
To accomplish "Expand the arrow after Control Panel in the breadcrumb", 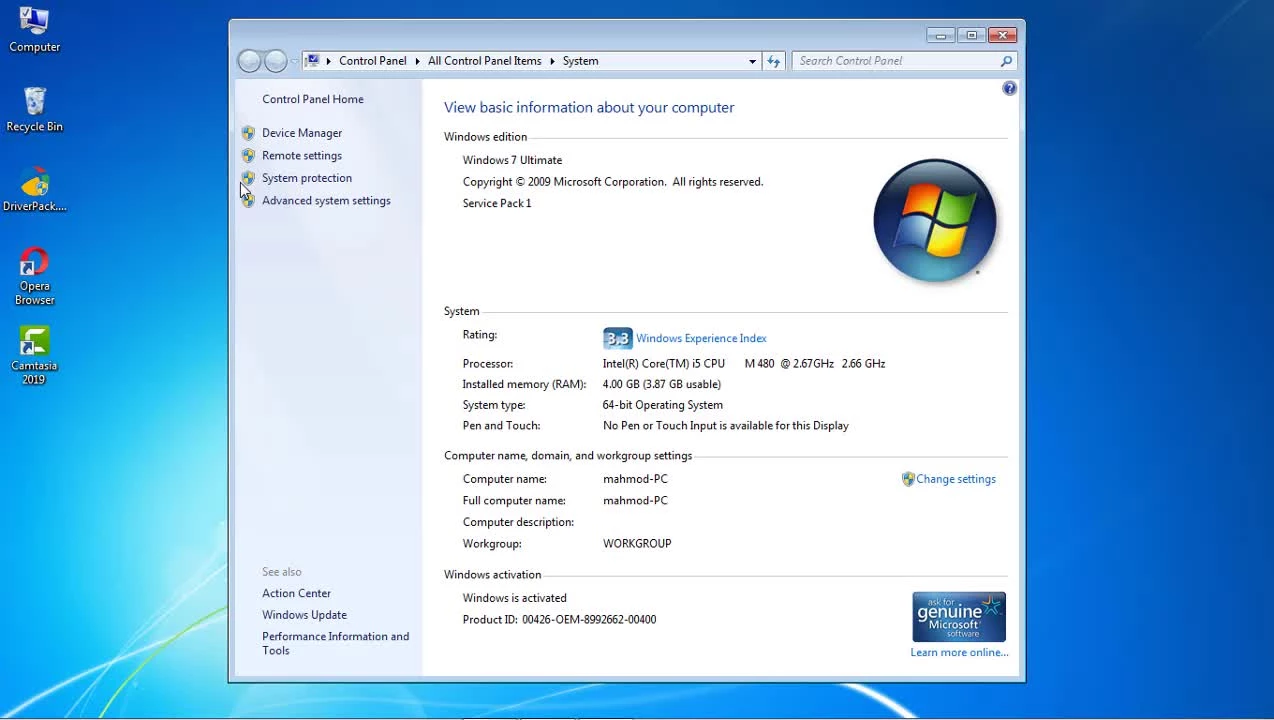I will tap(418, 61).
